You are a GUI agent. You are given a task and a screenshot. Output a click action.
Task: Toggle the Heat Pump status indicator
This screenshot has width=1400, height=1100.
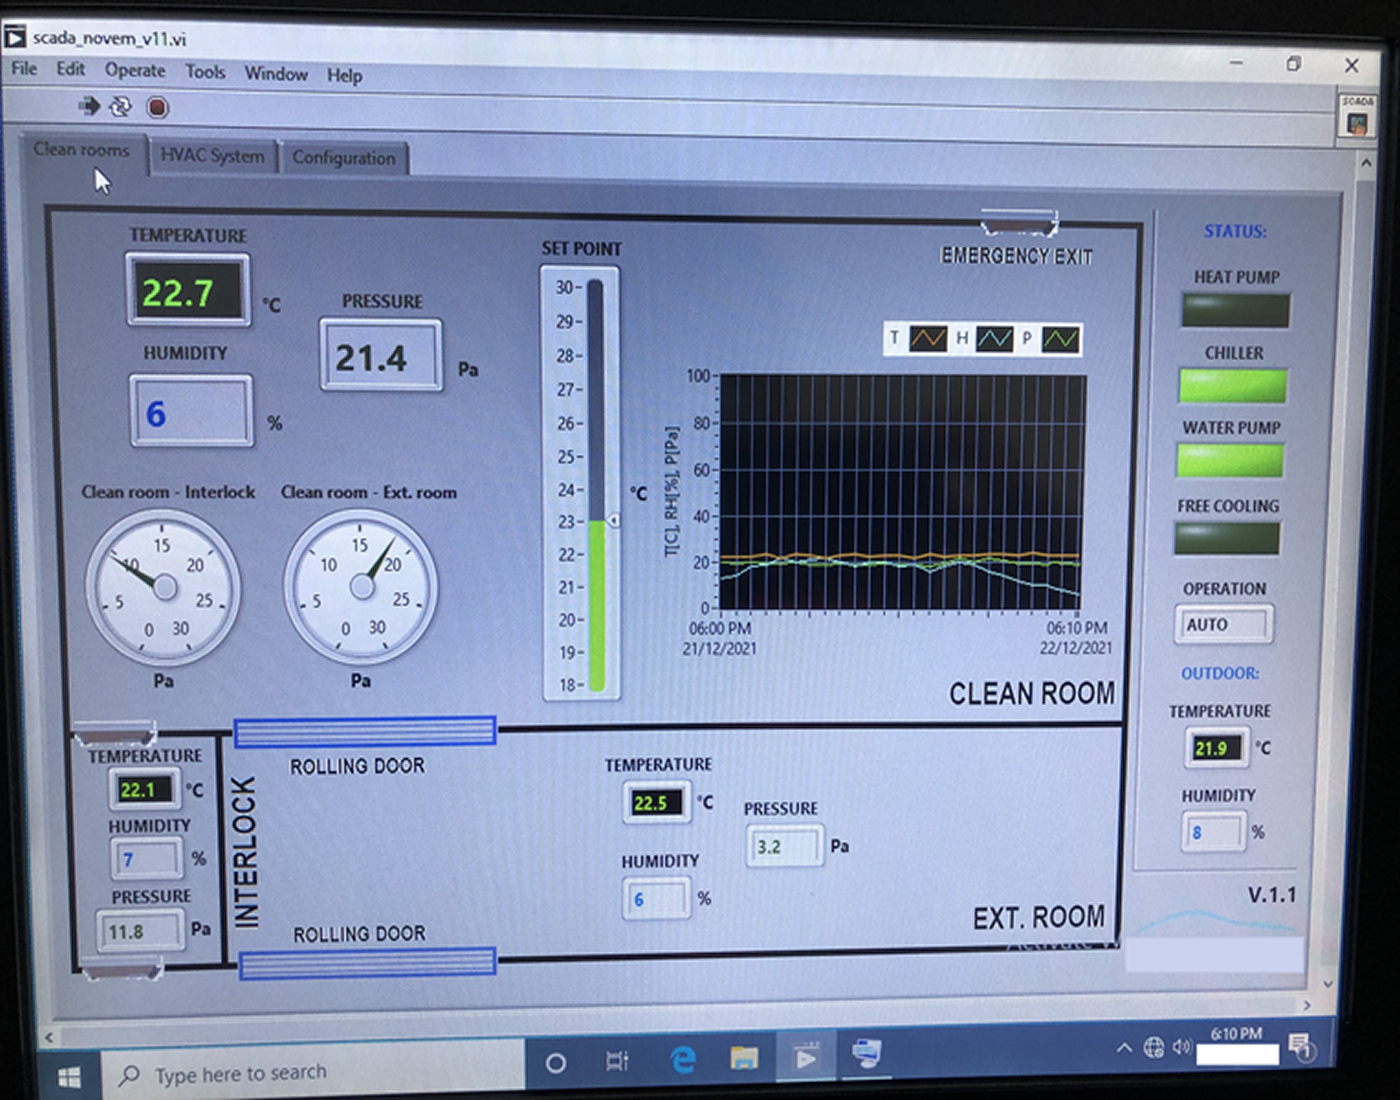(x=1235, y=311)
